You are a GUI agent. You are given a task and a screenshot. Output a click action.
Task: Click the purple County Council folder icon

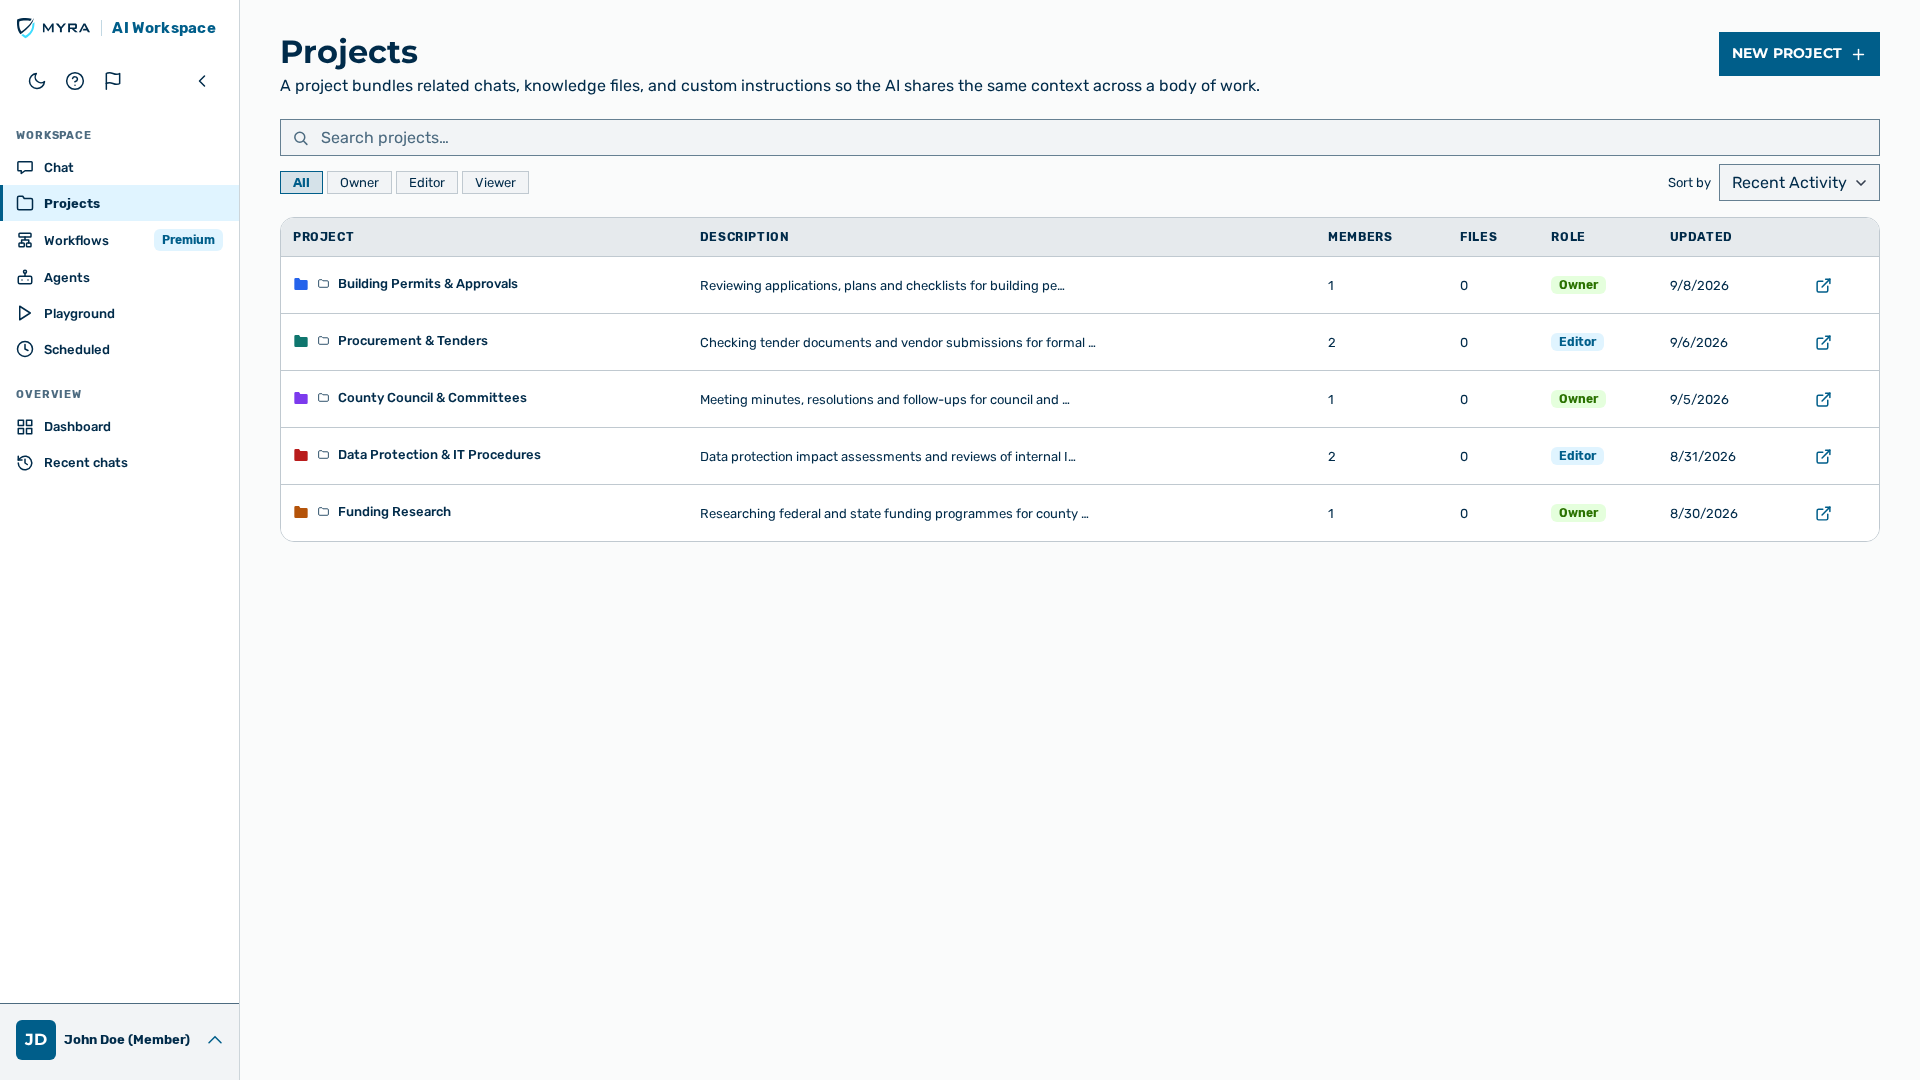301,398
